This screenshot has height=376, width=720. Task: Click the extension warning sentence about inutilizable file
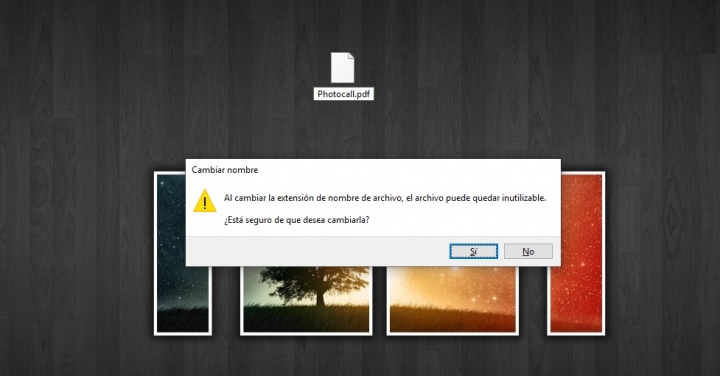385,198
